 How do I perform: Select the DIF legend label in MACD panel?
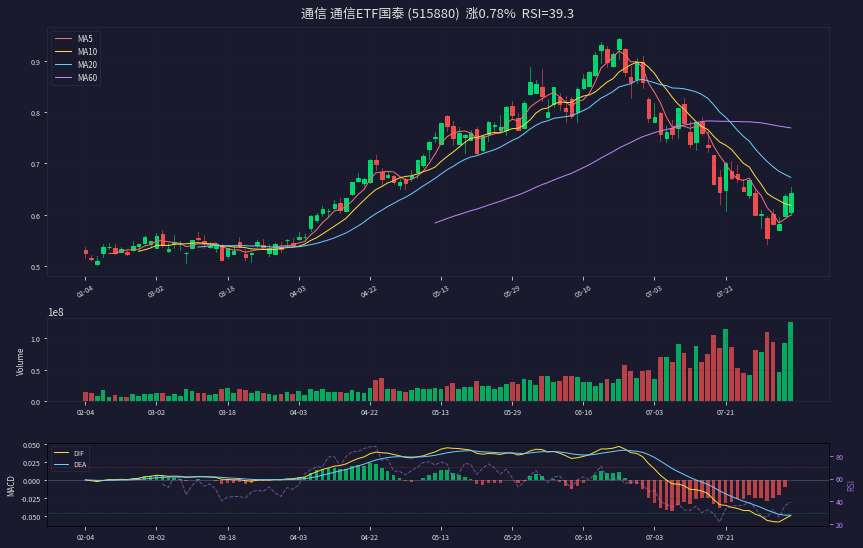79,454
